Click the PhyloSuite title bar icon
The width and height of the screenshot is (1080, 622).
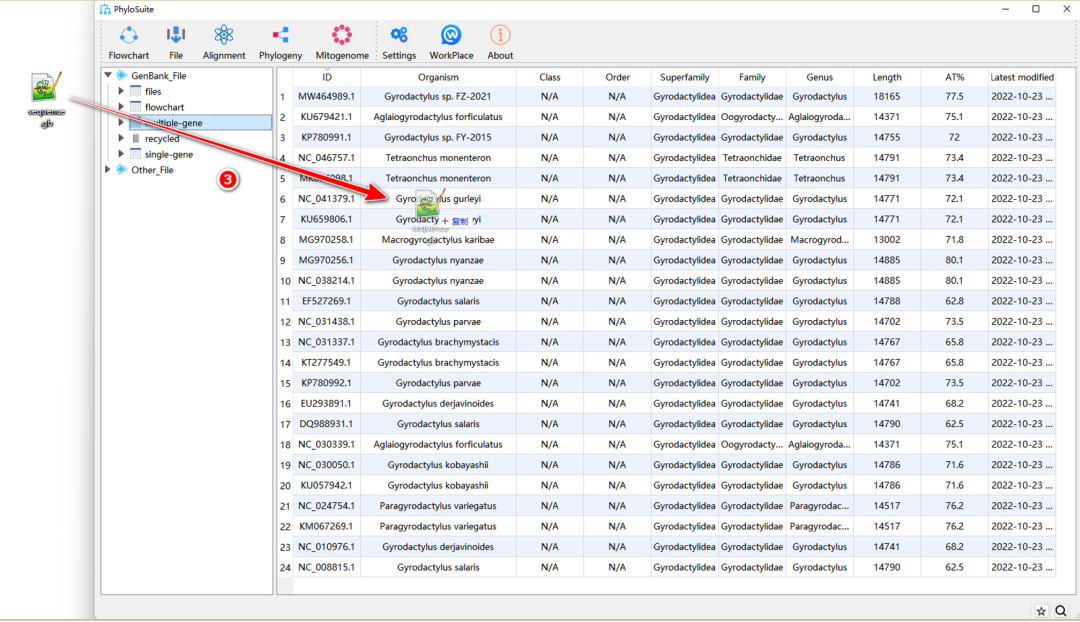(105, 9)
